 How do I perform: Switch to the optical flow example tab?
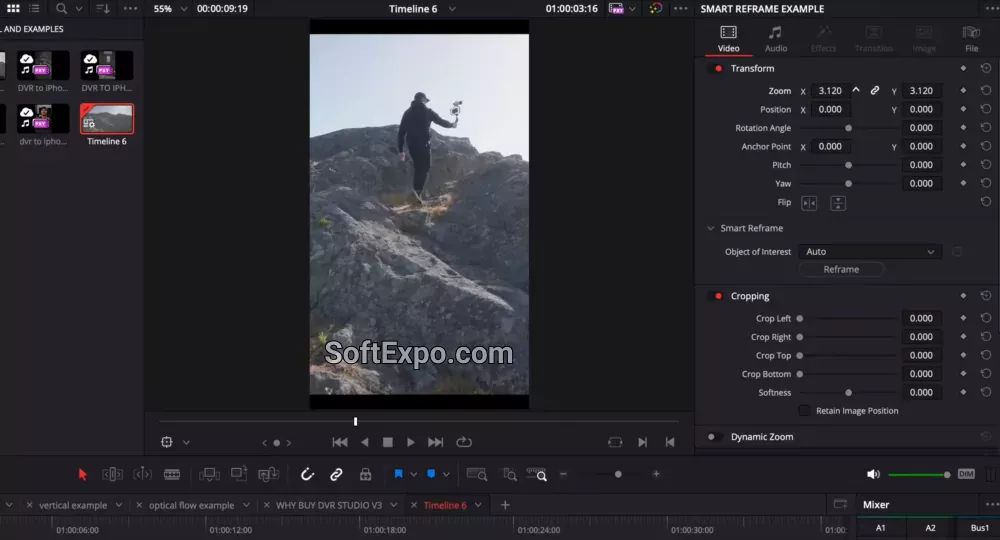[191, 505]
